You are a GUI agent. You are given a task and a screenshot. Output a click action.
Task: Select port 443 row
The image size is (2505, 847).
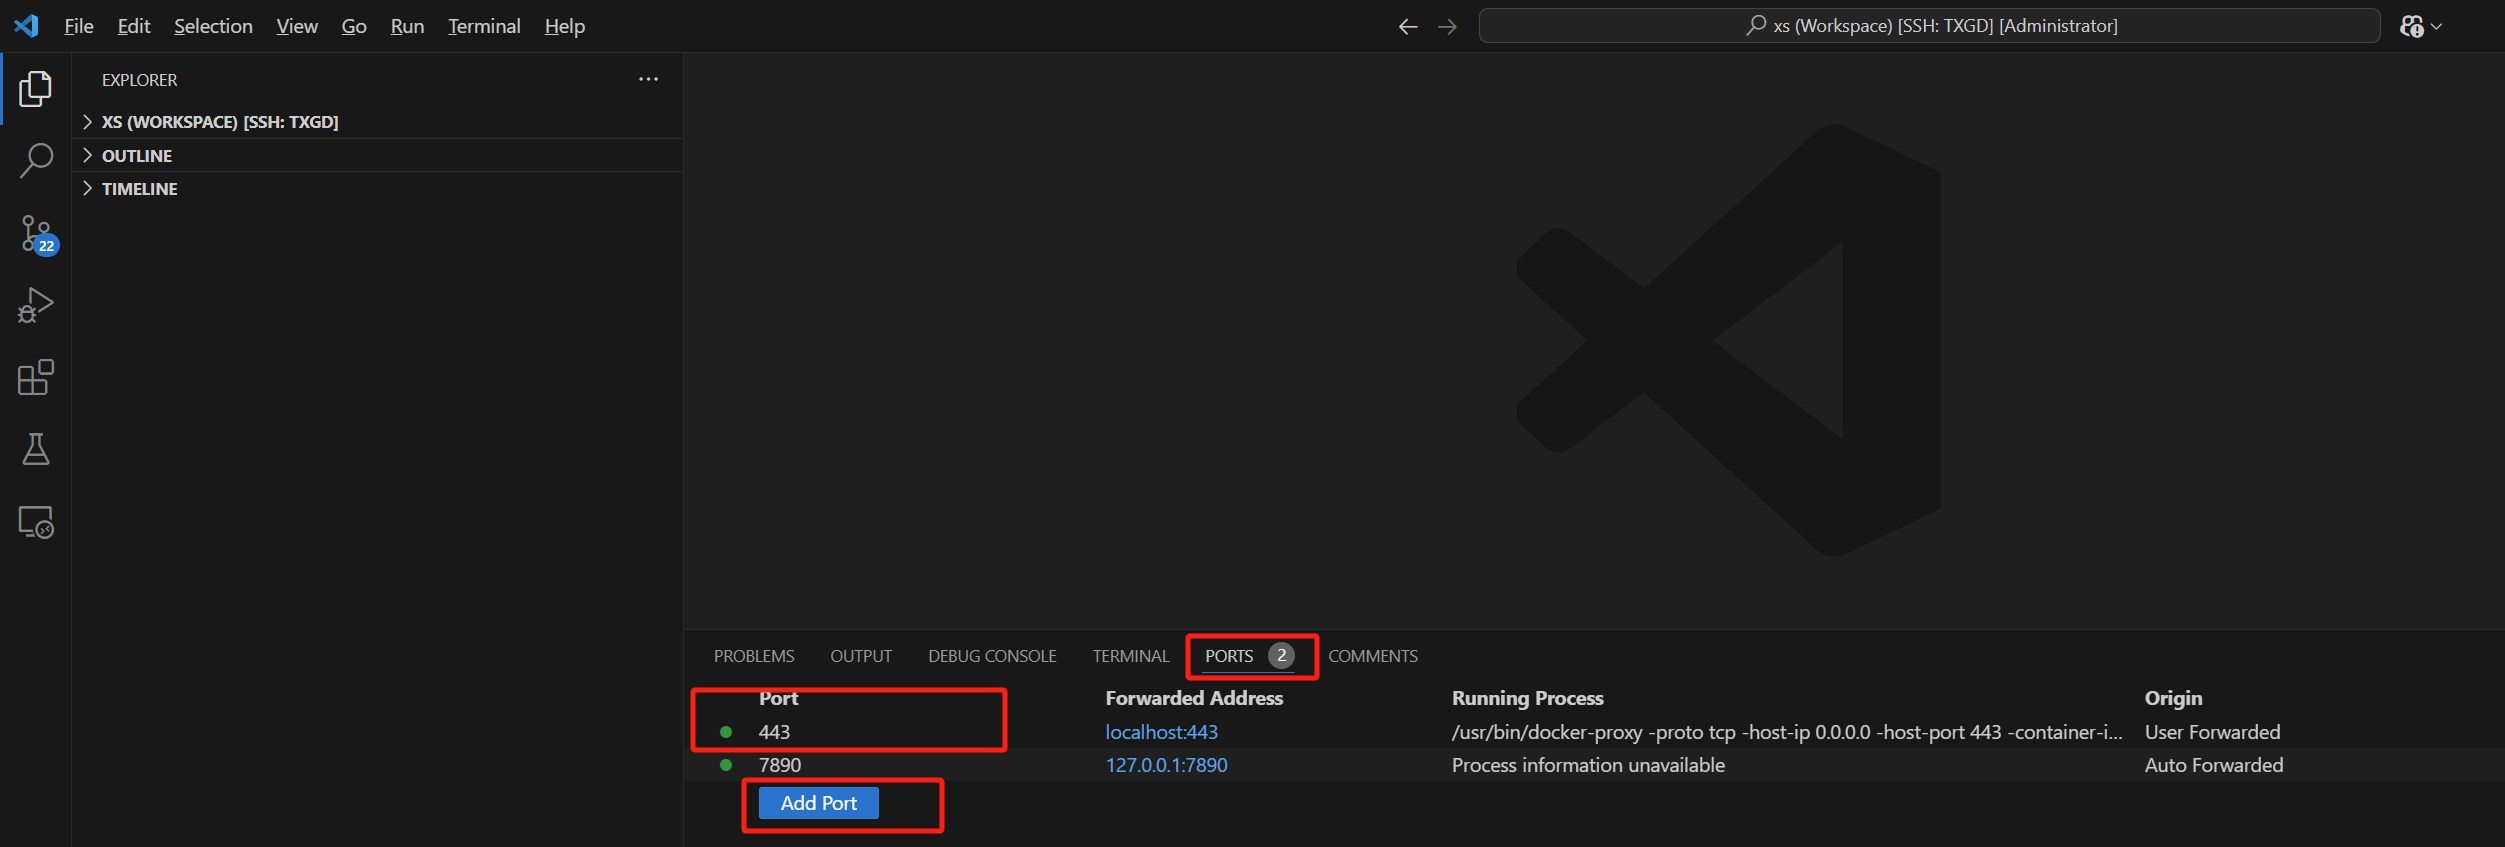pyautogui.click(x=1594, y=732)
